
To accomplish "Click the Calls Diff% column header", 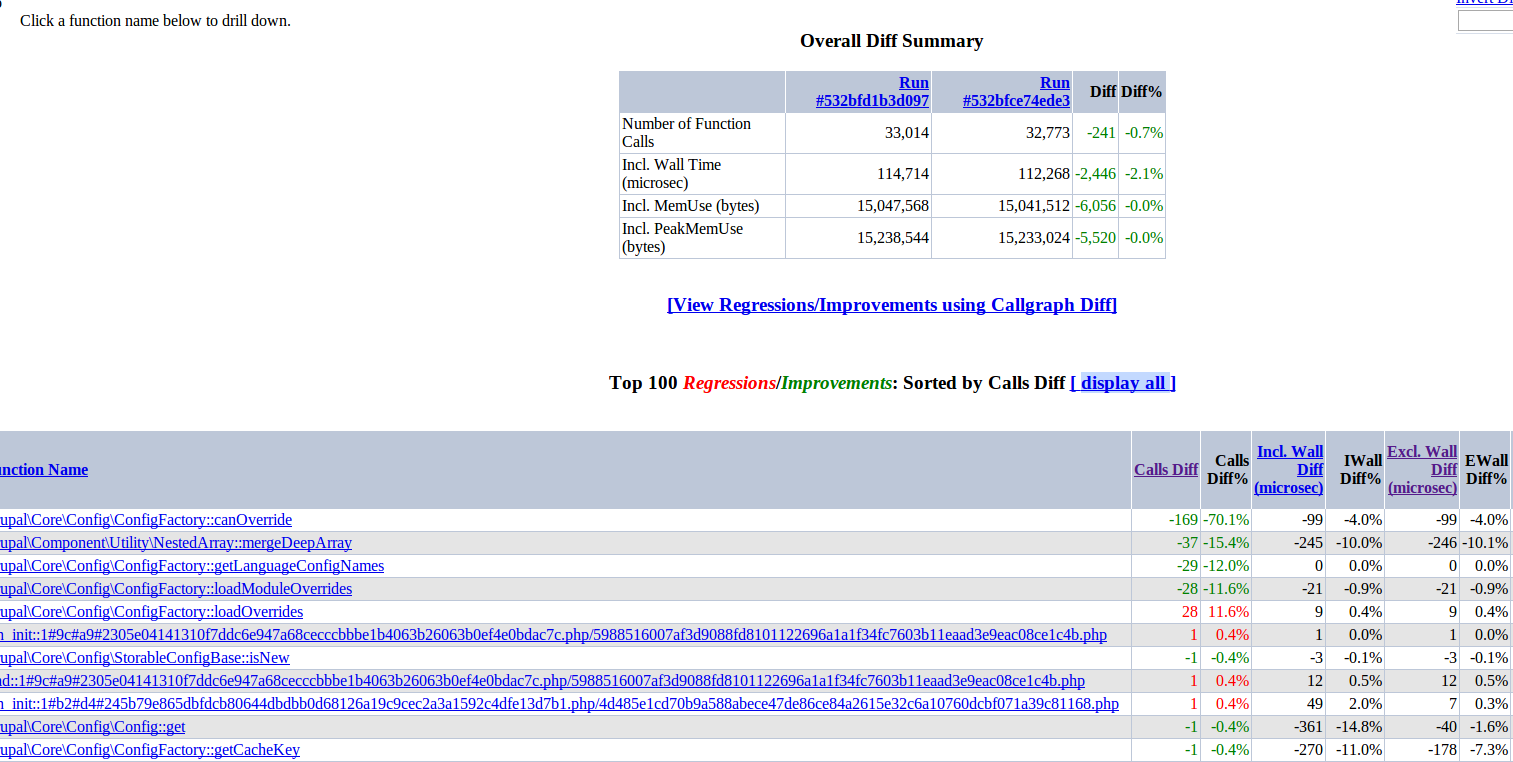I will 1228,470.
